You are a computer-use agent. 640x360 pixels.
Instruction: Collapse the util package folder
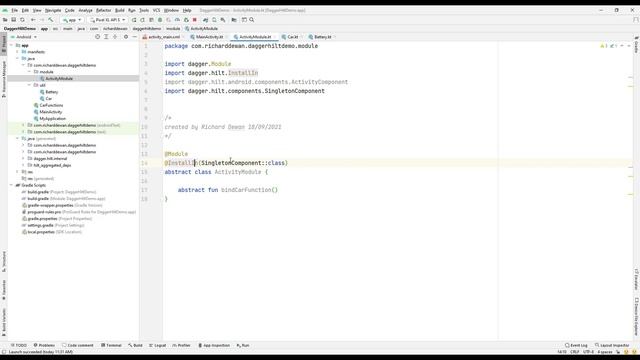(29, 85)
